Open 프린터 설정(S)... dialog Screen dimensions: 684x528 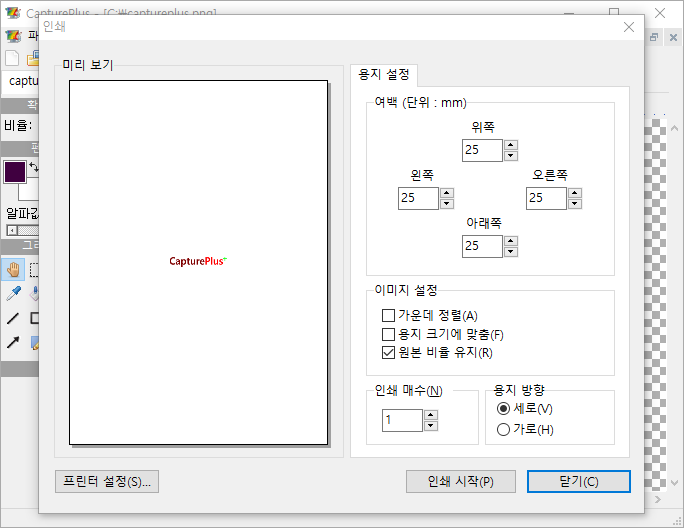(107, 481)
